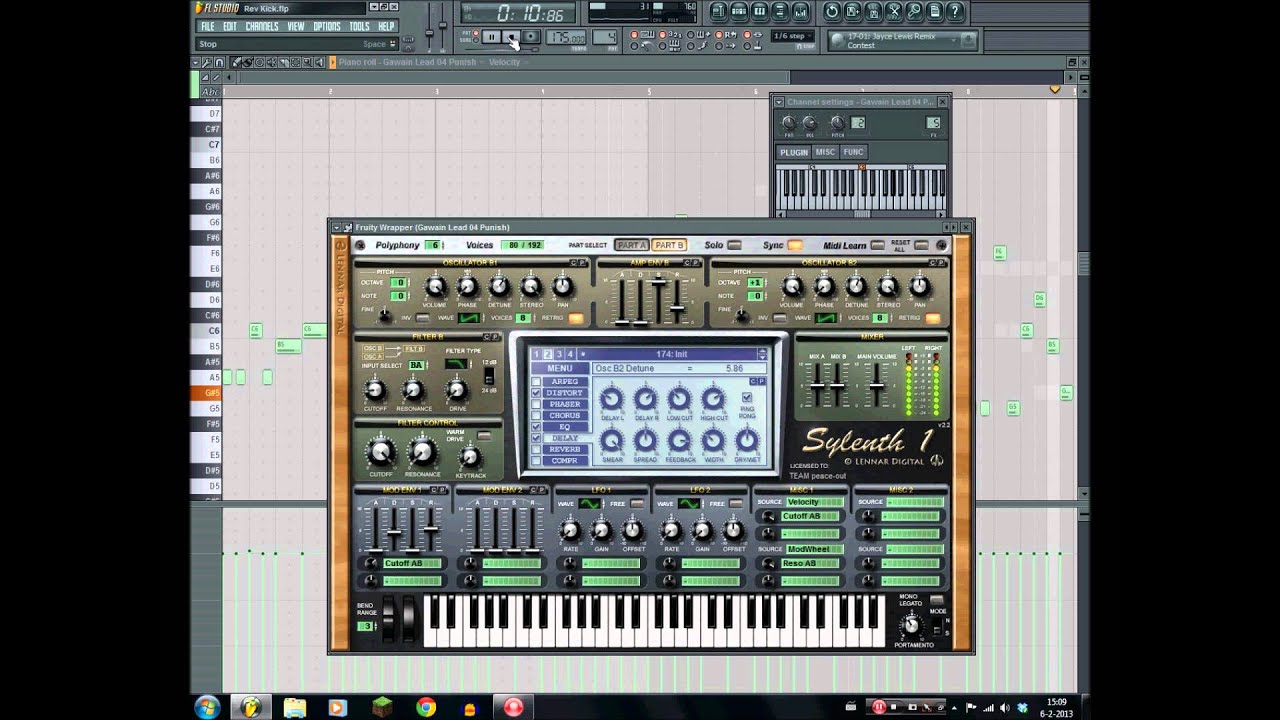This screenshot has width=1280, height=720.
Task: Open MISC 1 Velocity source dropdown
Action: 814,502
